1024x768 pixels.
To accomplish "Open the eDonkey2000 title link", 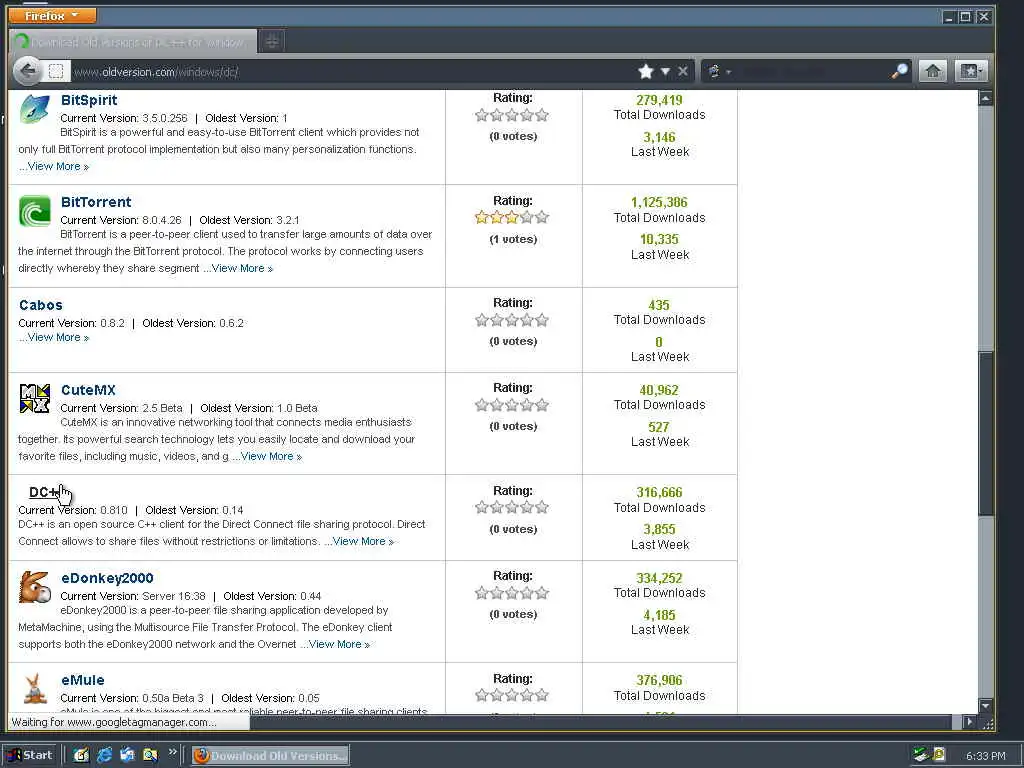I will point(107,578).
